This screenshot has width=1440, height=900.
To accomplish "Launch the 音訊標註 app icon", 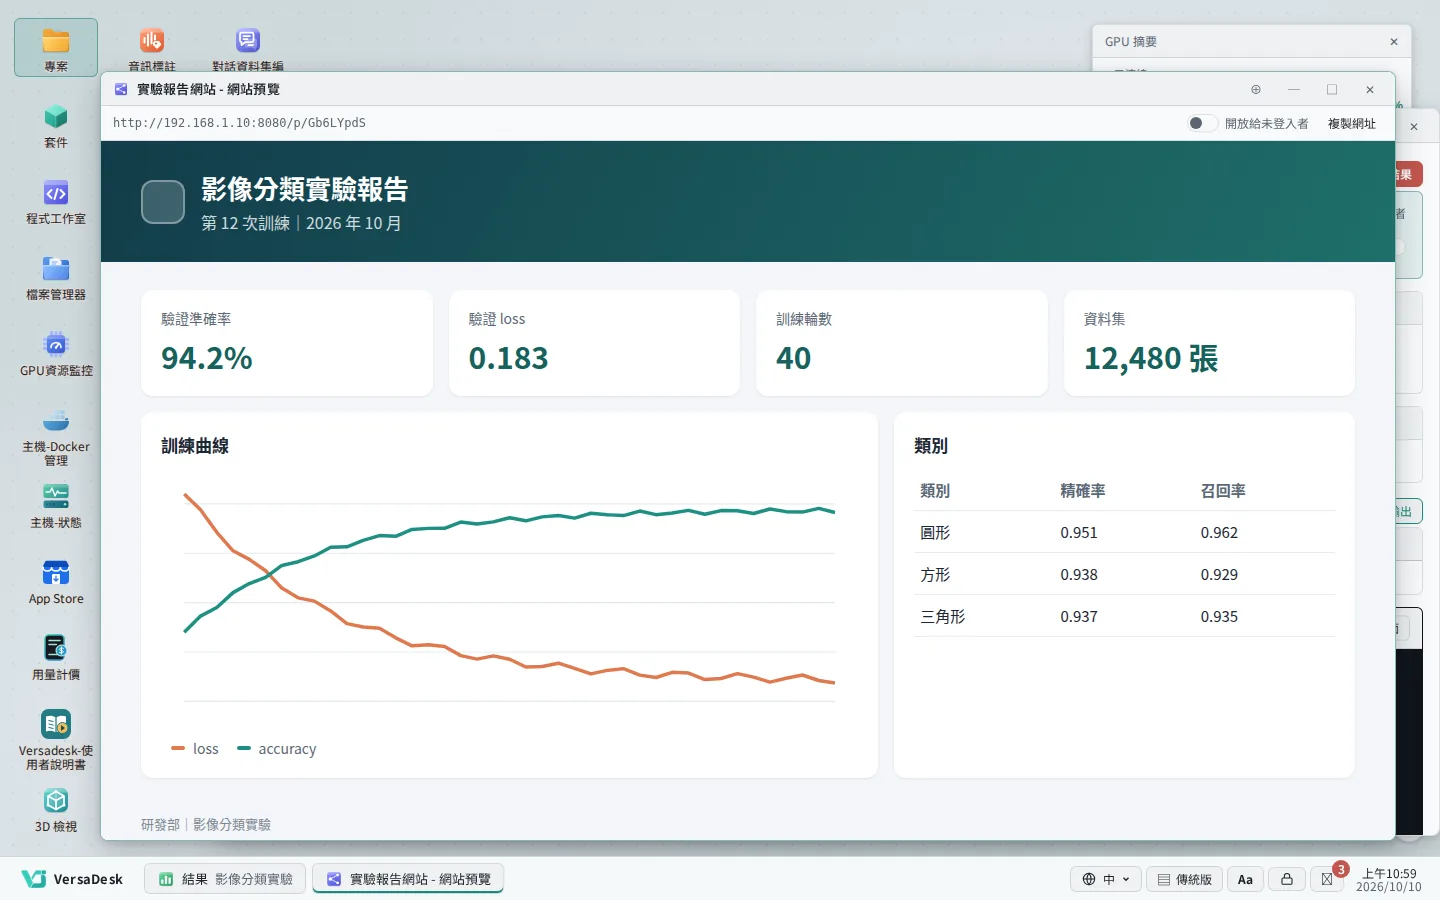I will pyautogui.click(x=152, y=47).
